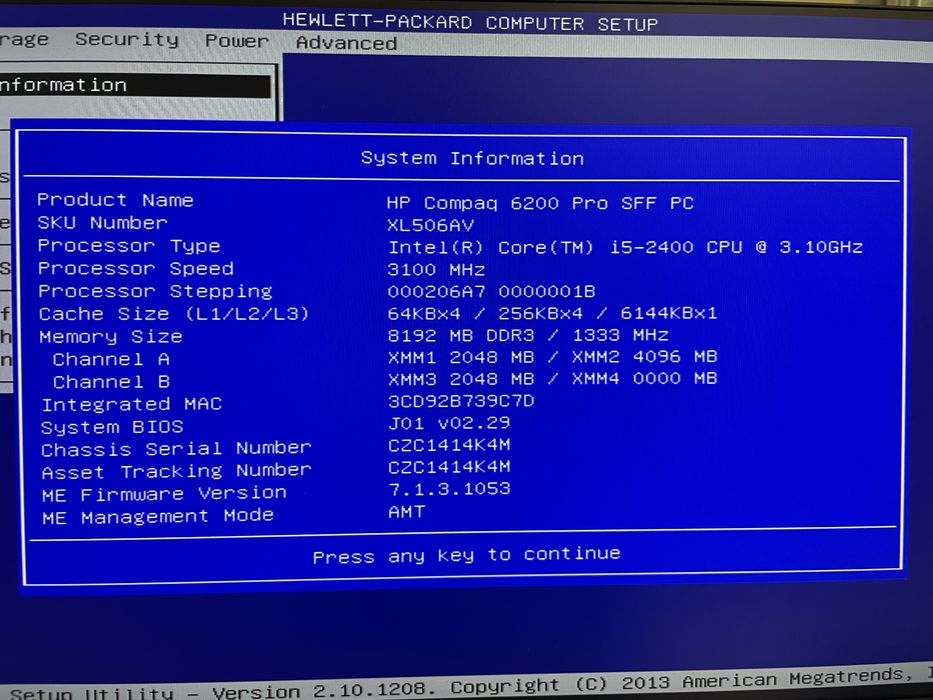Click the 'SKU Number' label
The image size is (933, 700).
[x=102, y=223]
